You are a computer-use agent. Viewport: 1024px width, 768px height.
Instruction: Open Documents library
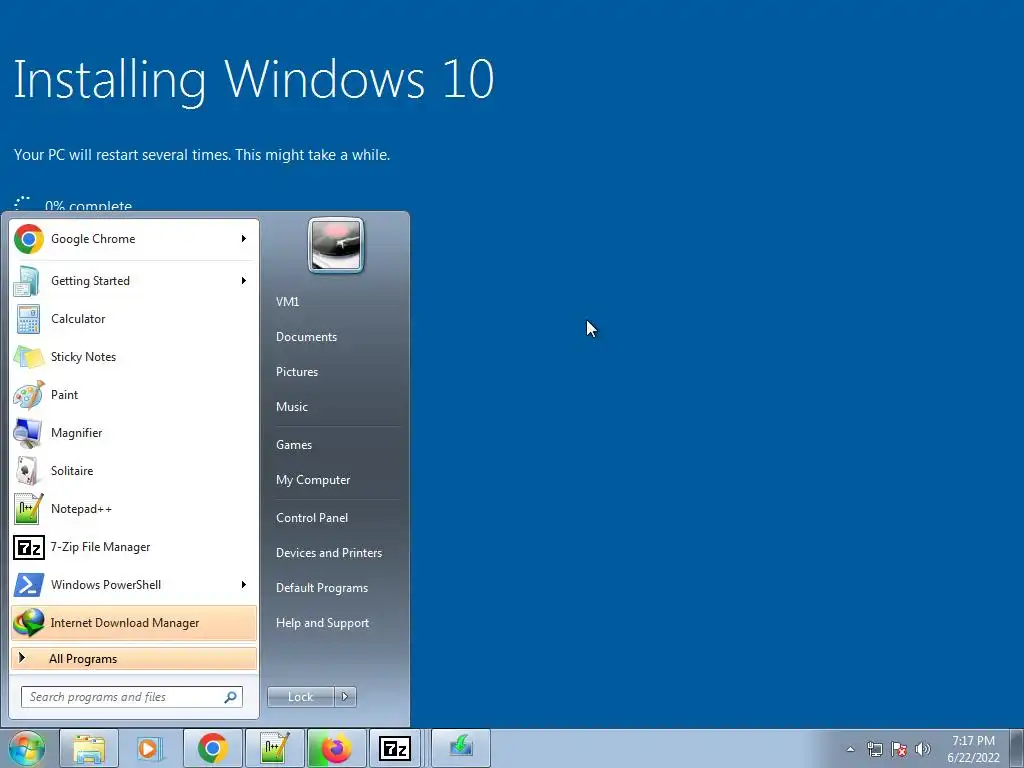click(x=306, y=337)
